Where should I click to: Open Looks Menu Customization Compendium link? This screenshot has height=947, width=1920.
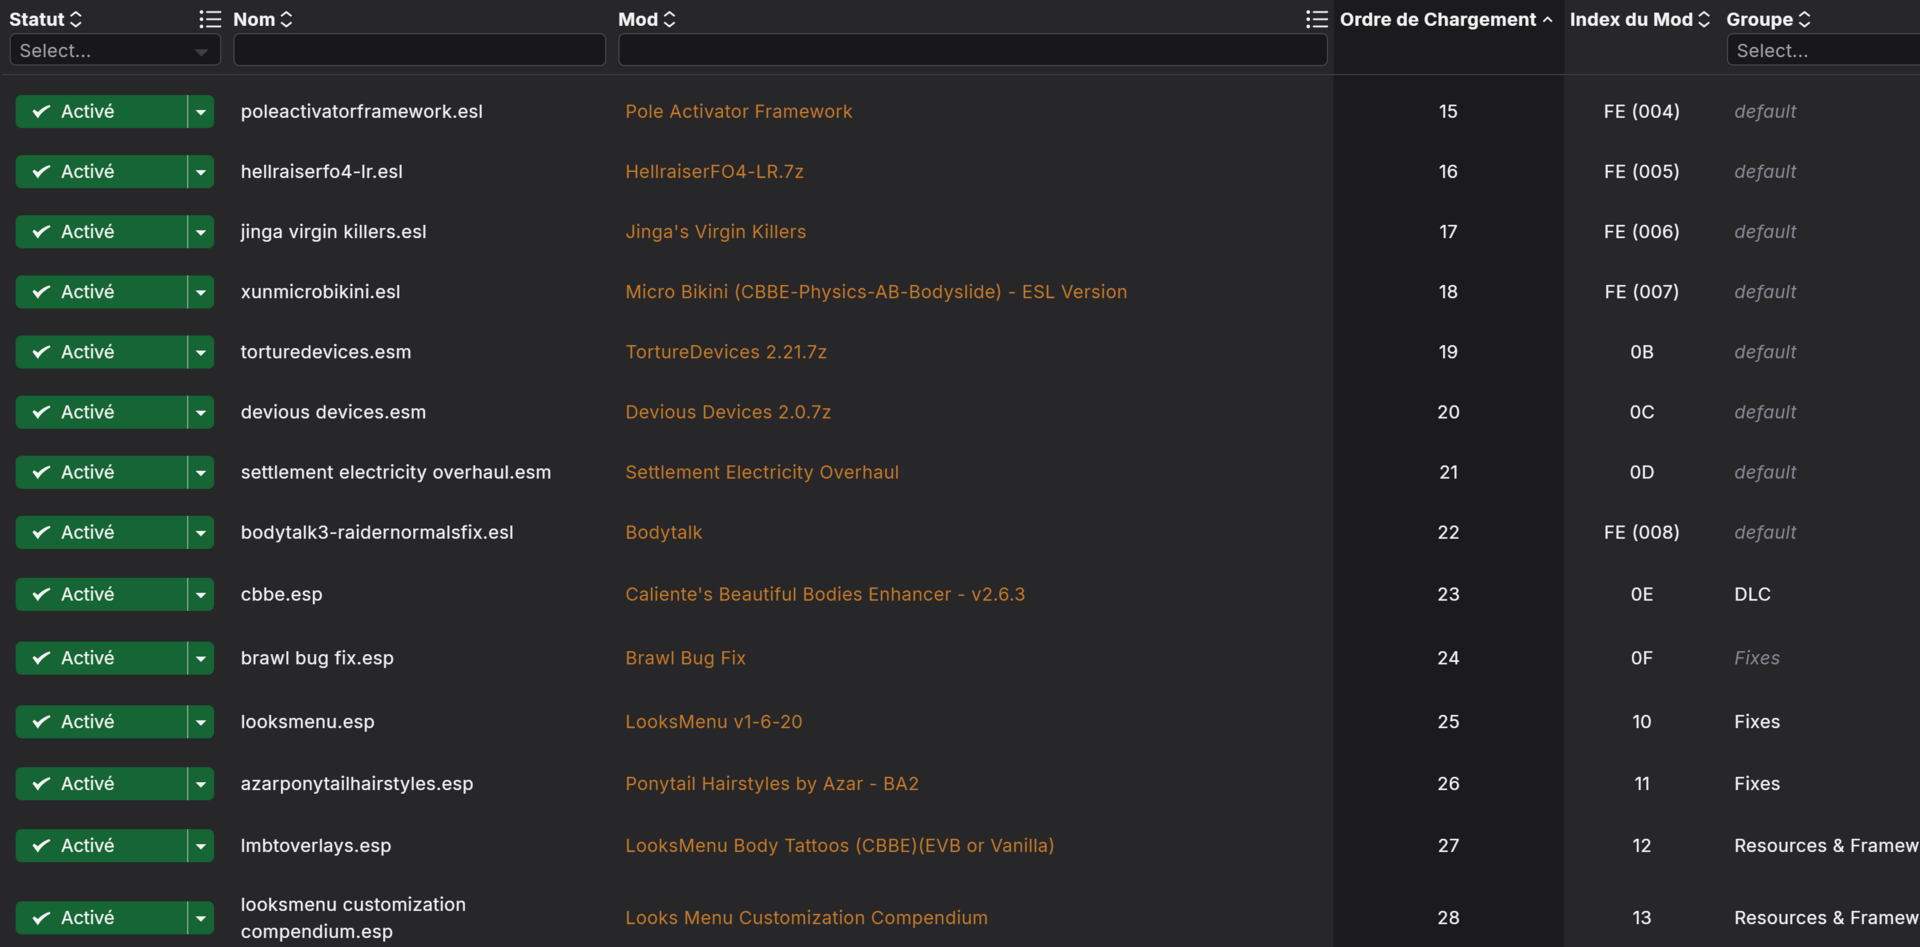point(806,917)
